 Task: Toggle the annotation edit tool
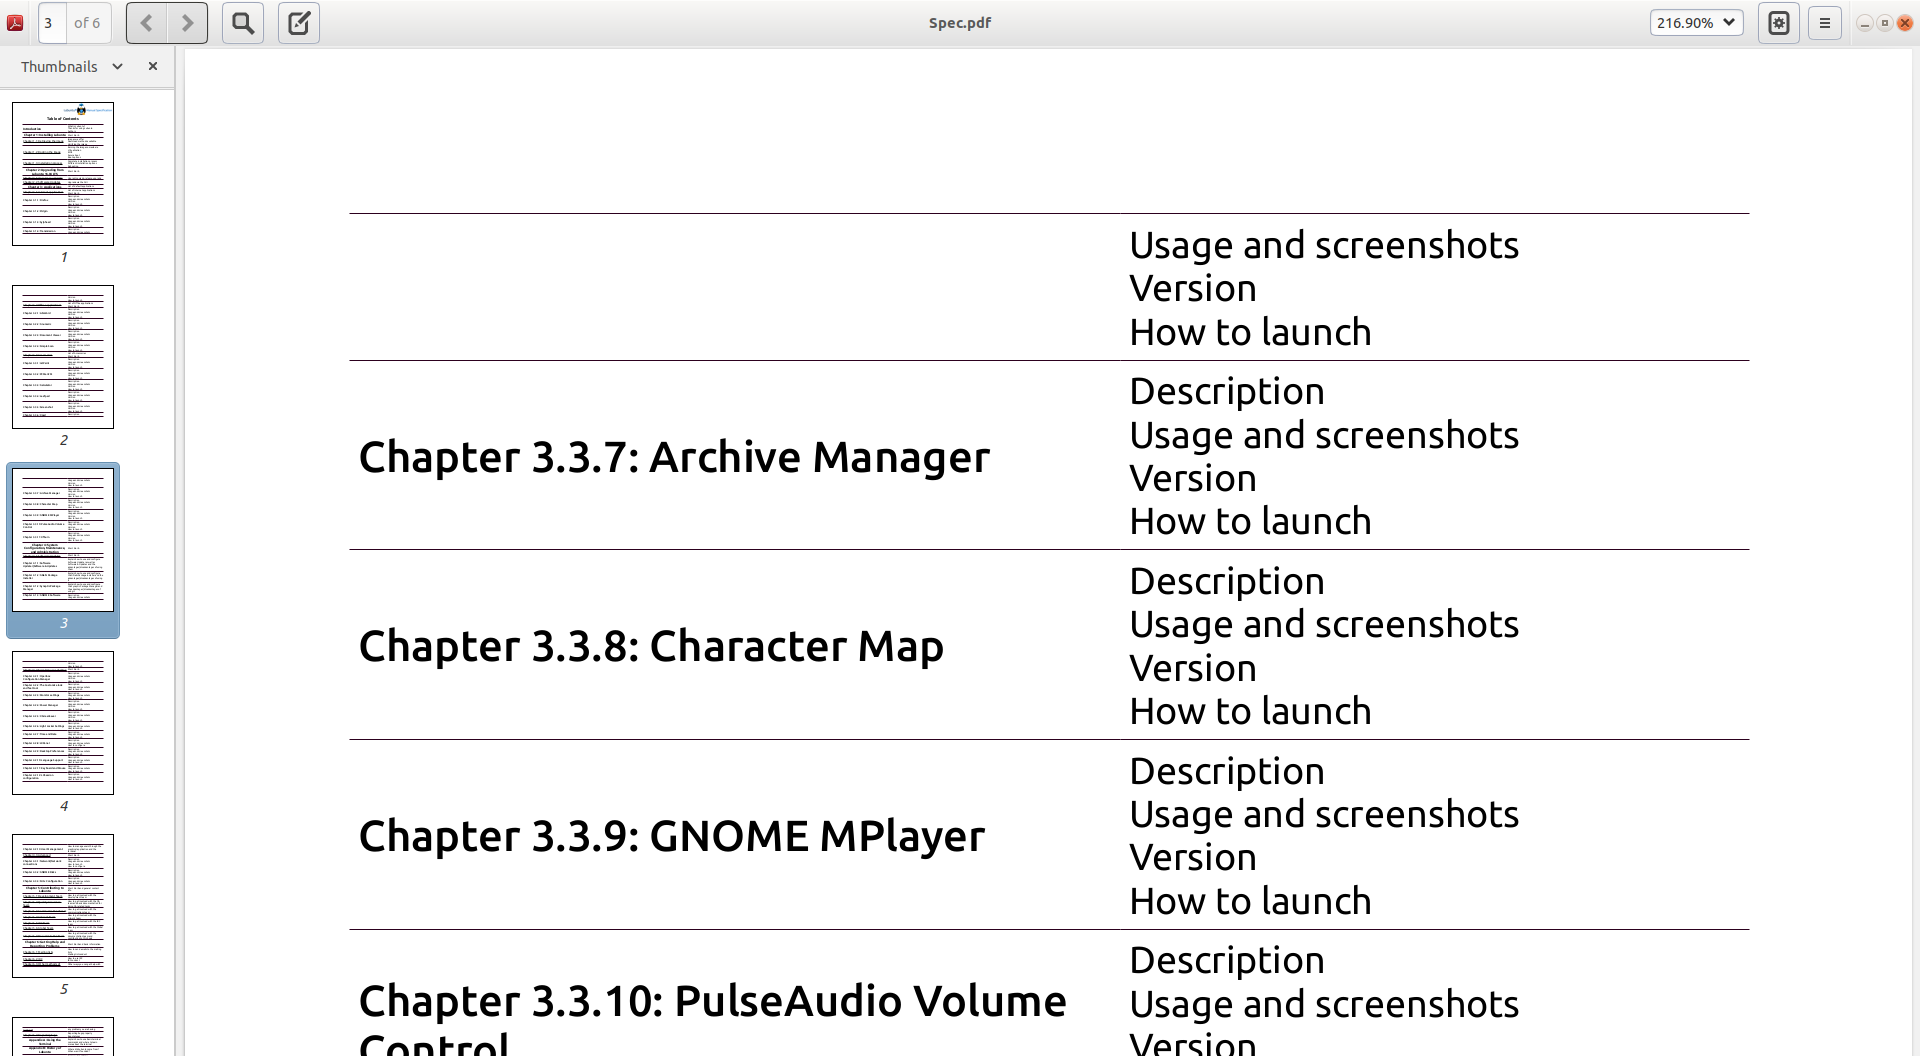(299, 23)
